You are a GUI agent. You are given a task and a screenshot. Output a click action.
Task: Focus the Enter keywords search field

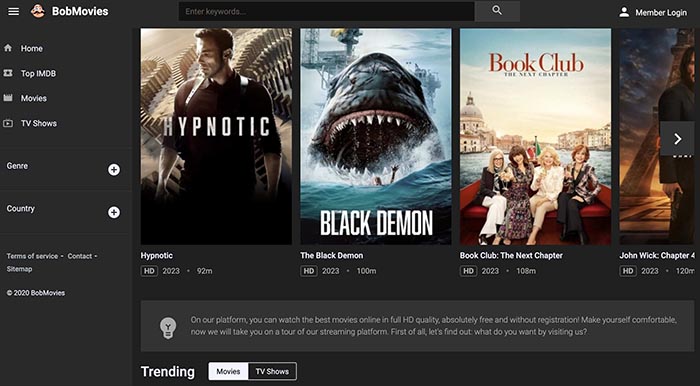(x=326, y=11)
